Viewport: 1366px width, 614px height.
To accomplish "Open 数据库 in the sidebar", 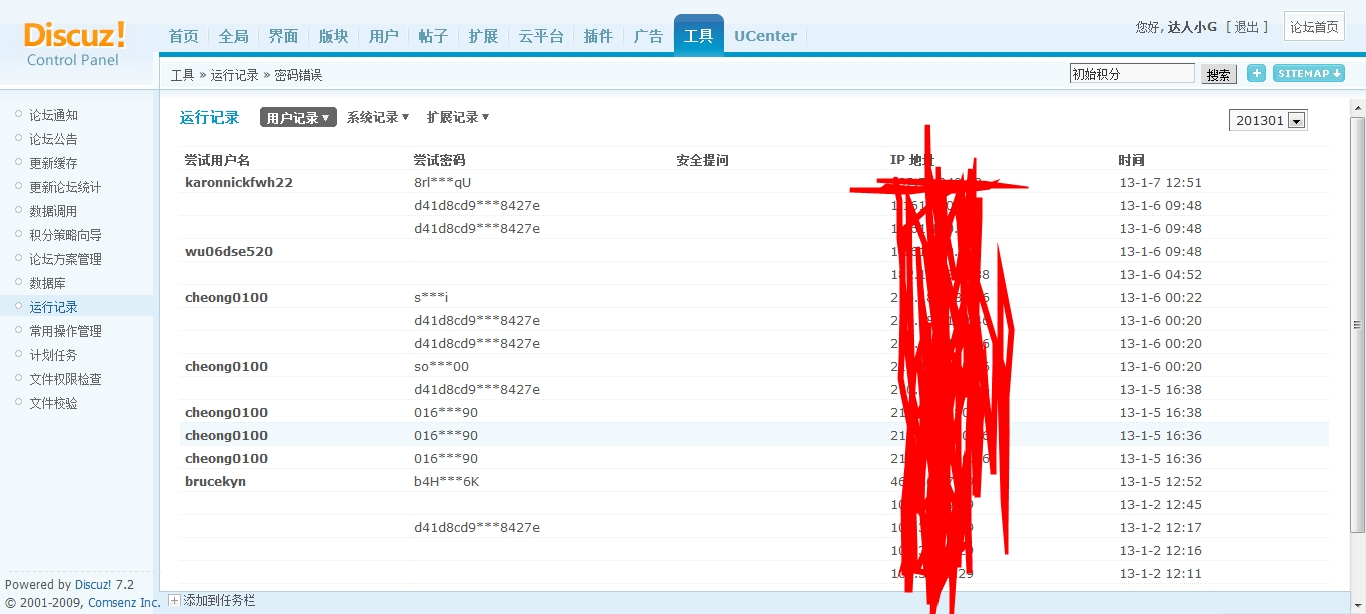I will click(47, 283).
